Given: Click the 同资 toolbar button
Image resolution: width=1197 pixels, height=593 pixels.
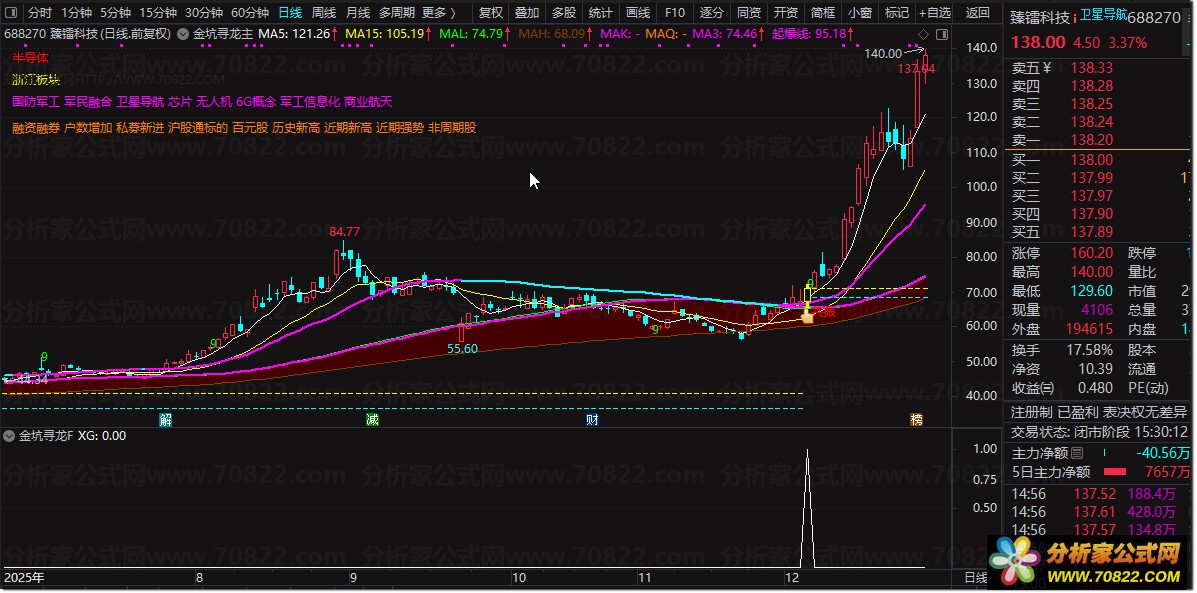Looking at the screenshot, I should pyautogui.click(x=749, y=12).
